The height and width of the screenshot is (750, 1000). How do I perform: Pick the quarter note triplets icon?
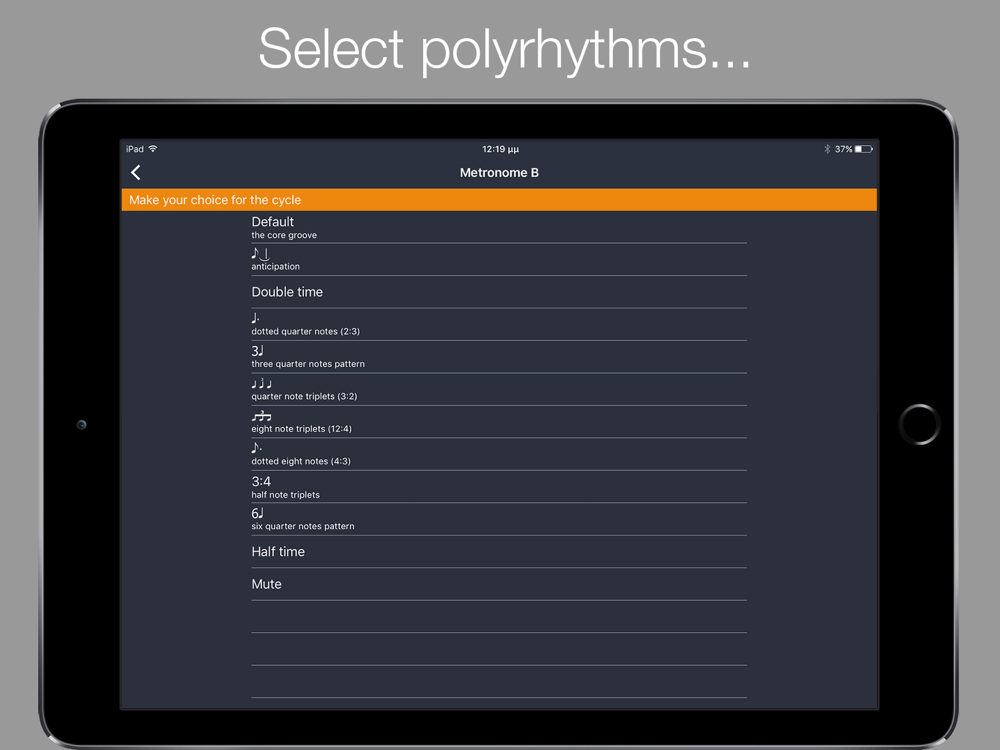click(261, 383)
